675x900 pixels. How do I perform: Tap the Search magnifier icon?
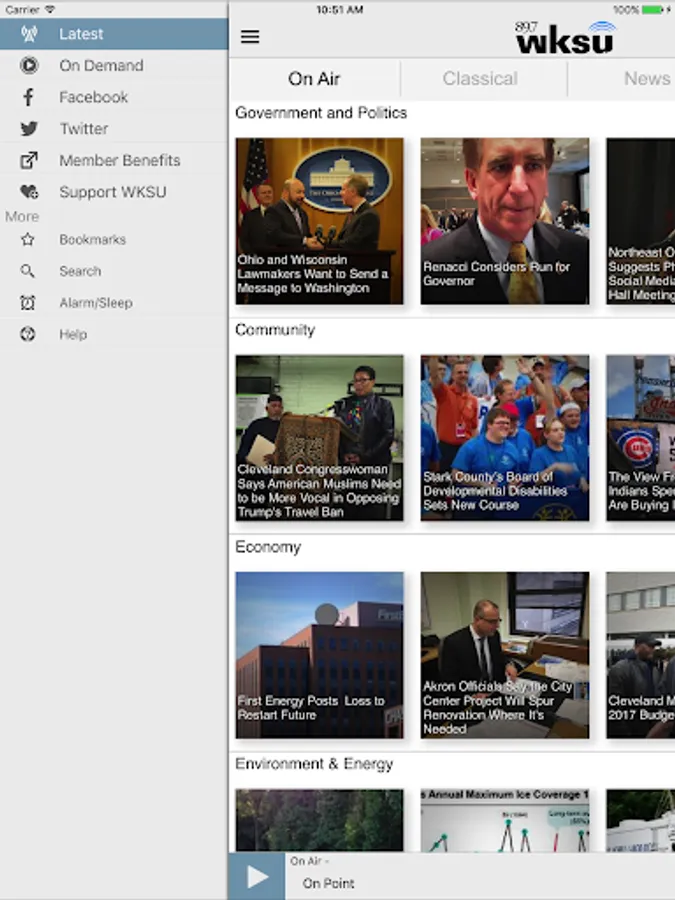[x=28, y=271]
